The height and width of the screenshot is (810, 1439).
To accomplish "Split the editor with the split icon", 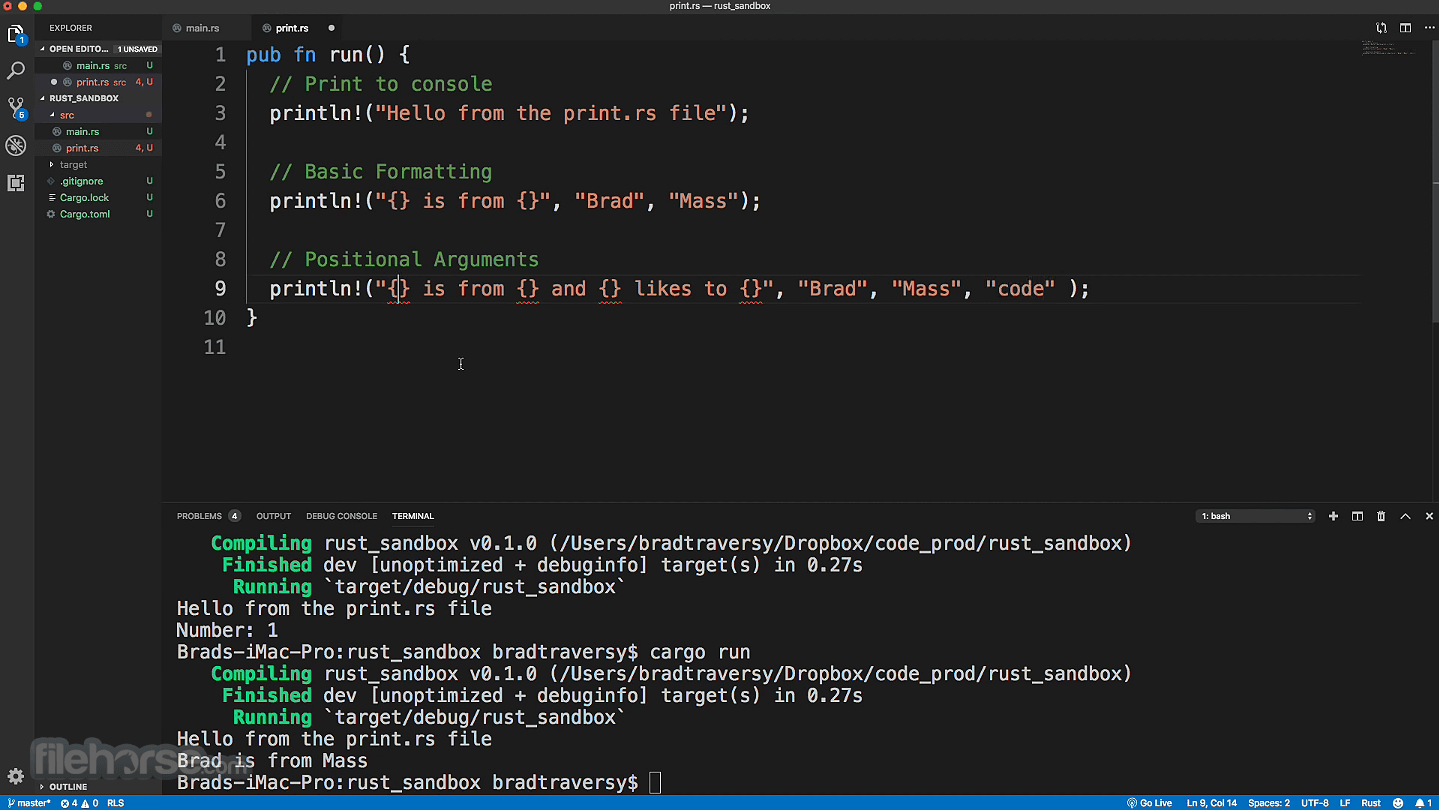I will pyautogui.click(x=1405, y=28).
